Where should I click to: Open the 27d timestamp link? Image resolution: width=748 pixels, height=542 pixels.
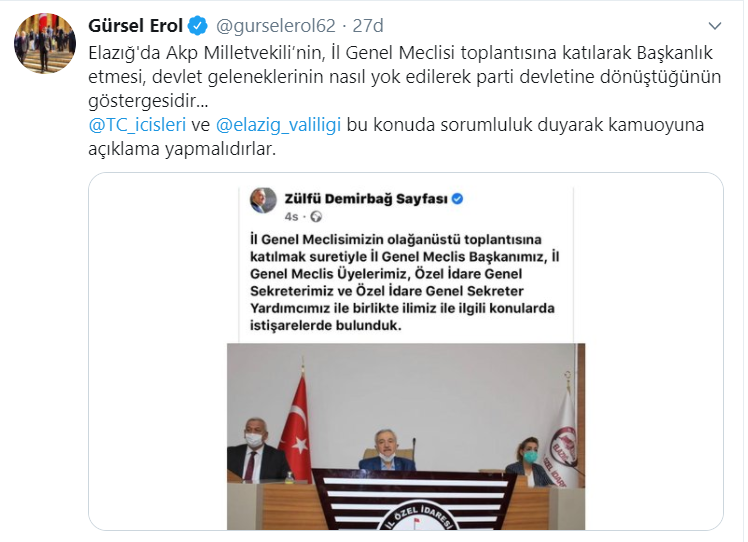click(x=368, y=26)
